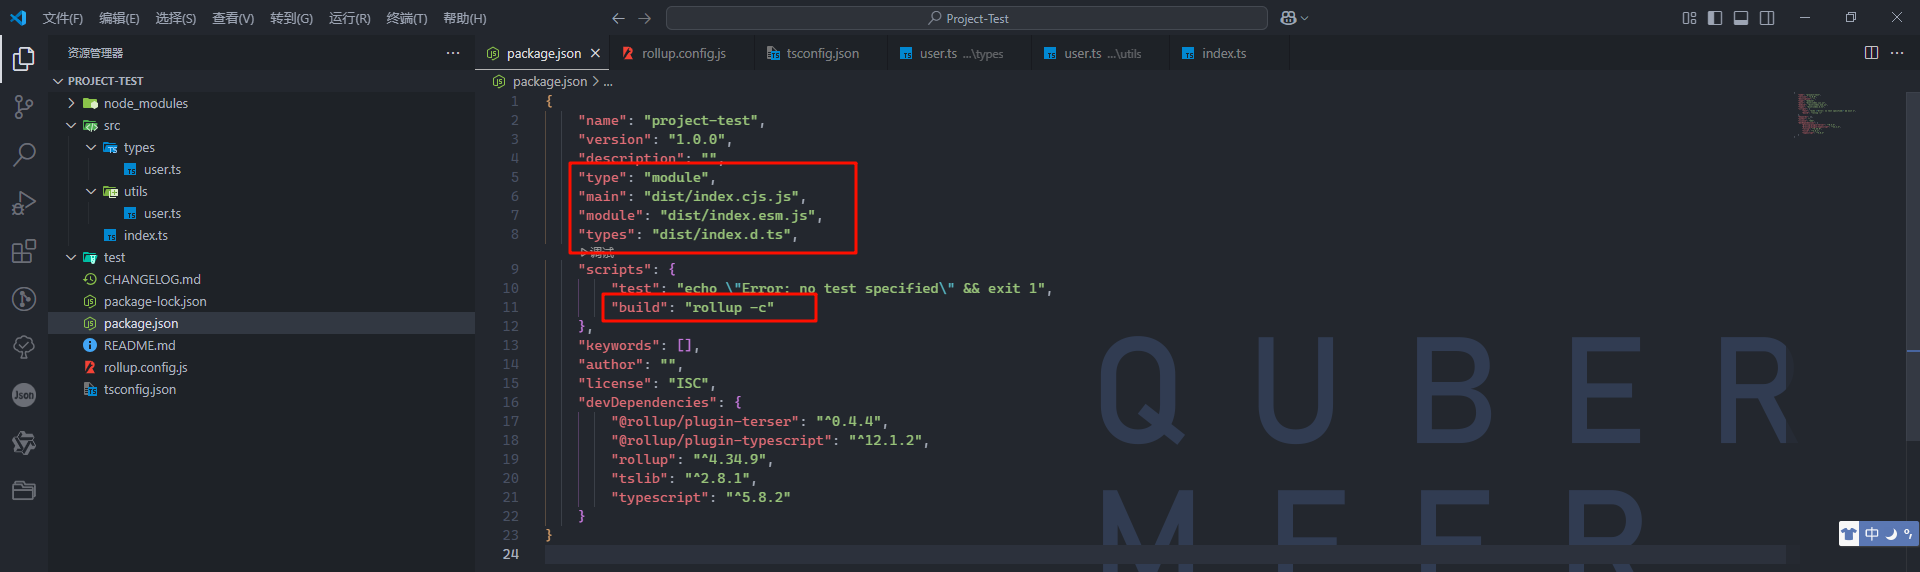This screenshot has width=1920, height=572.
Task: Switch to the rollup.config.js tab
Action: 683,54
